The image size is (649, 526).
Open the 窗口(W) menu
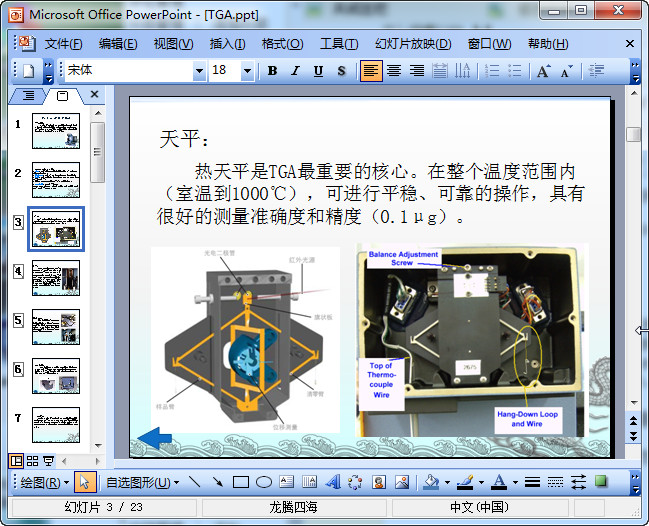pyautogui.click(x=489, y=43)
